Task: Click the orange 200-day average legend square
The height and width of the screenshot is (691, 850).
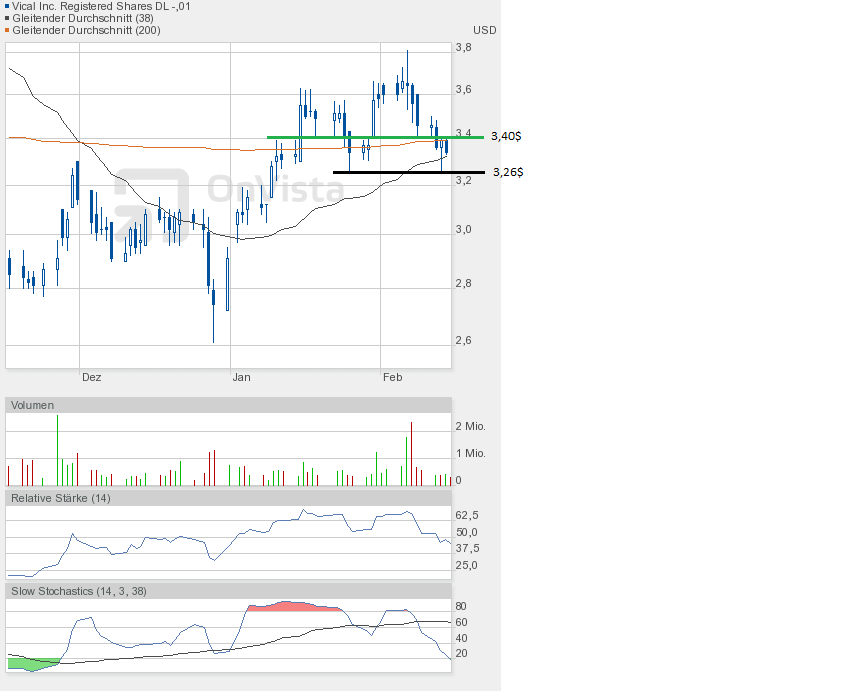Action: tap(7, 30)
